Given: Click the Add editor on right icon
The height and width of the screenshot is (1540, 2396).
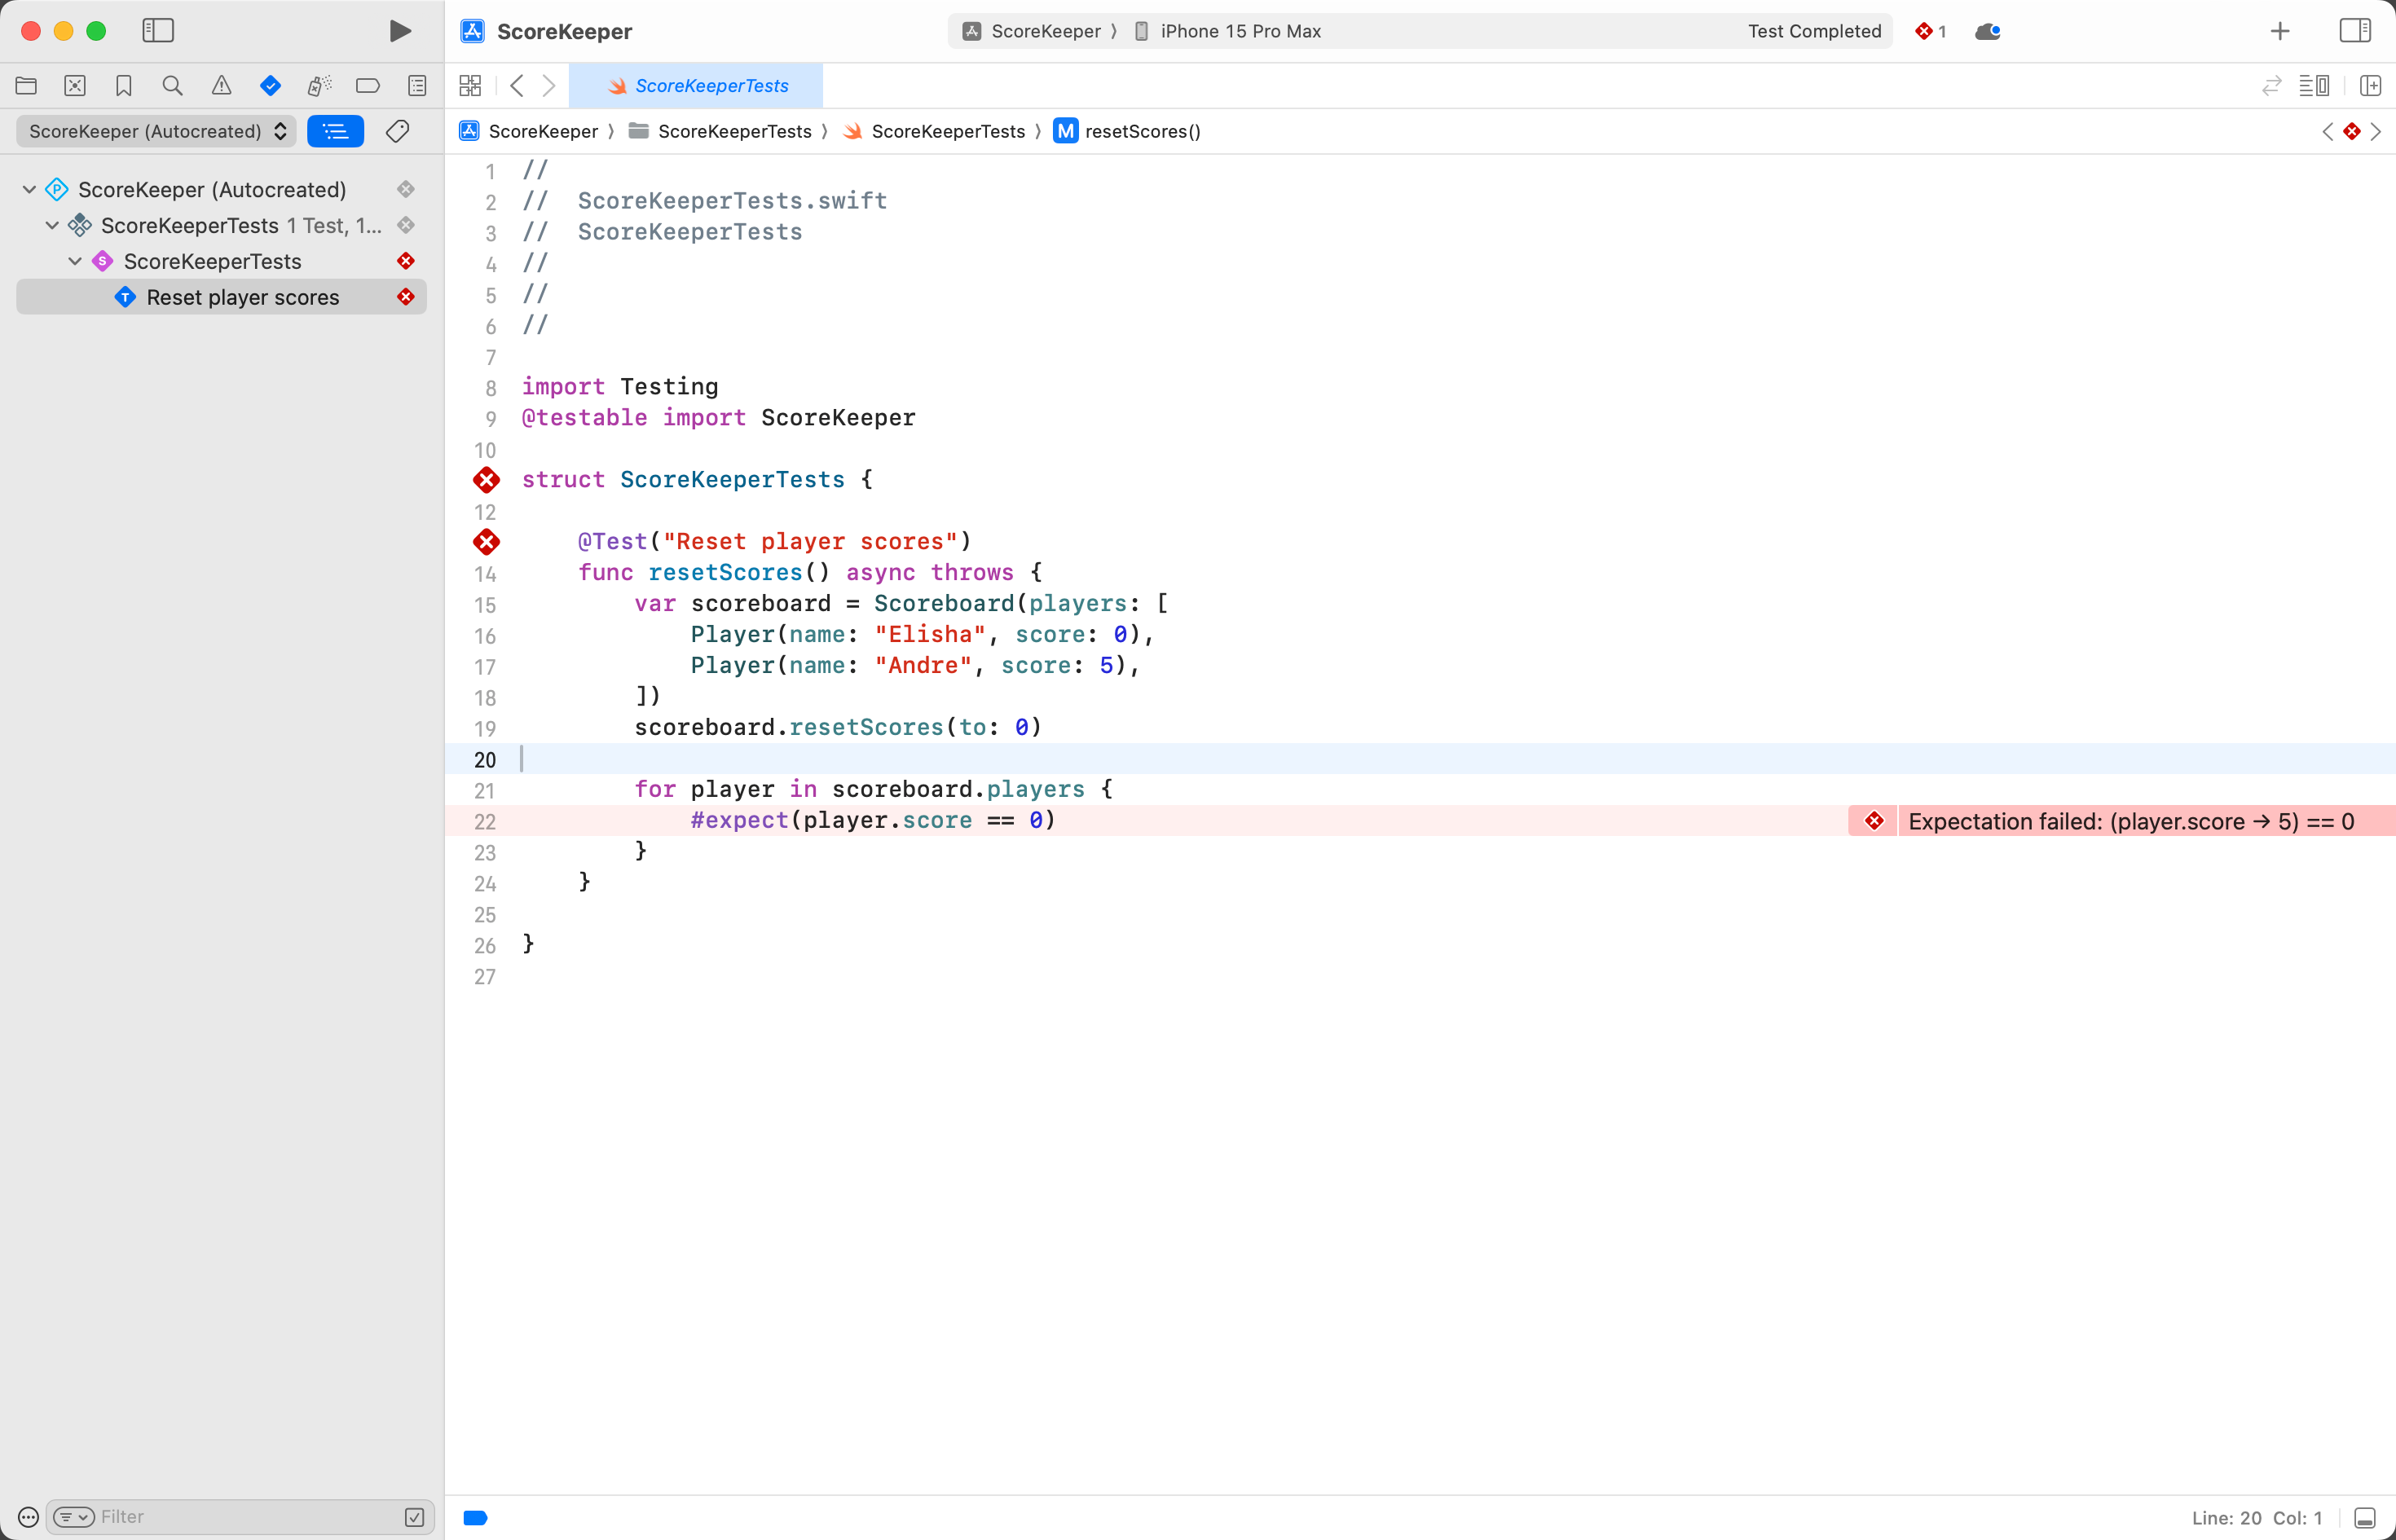Looking at the screenshot, I should pos(2369,86).
